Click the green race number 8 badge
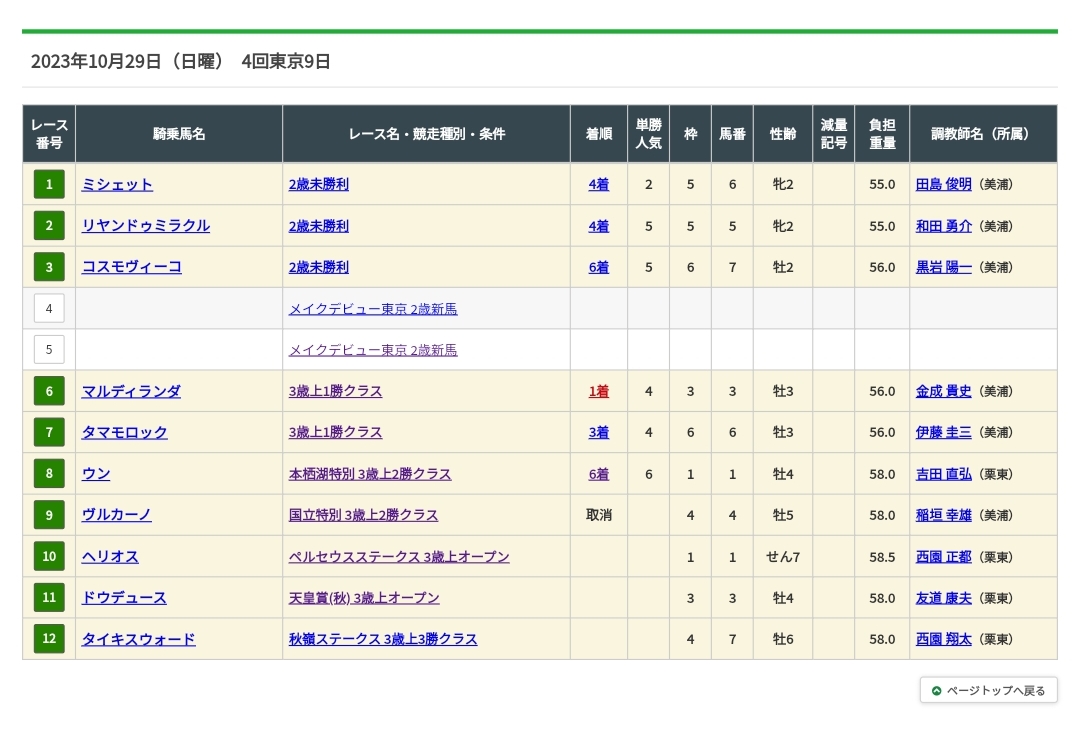 click(x=49, y=474)
